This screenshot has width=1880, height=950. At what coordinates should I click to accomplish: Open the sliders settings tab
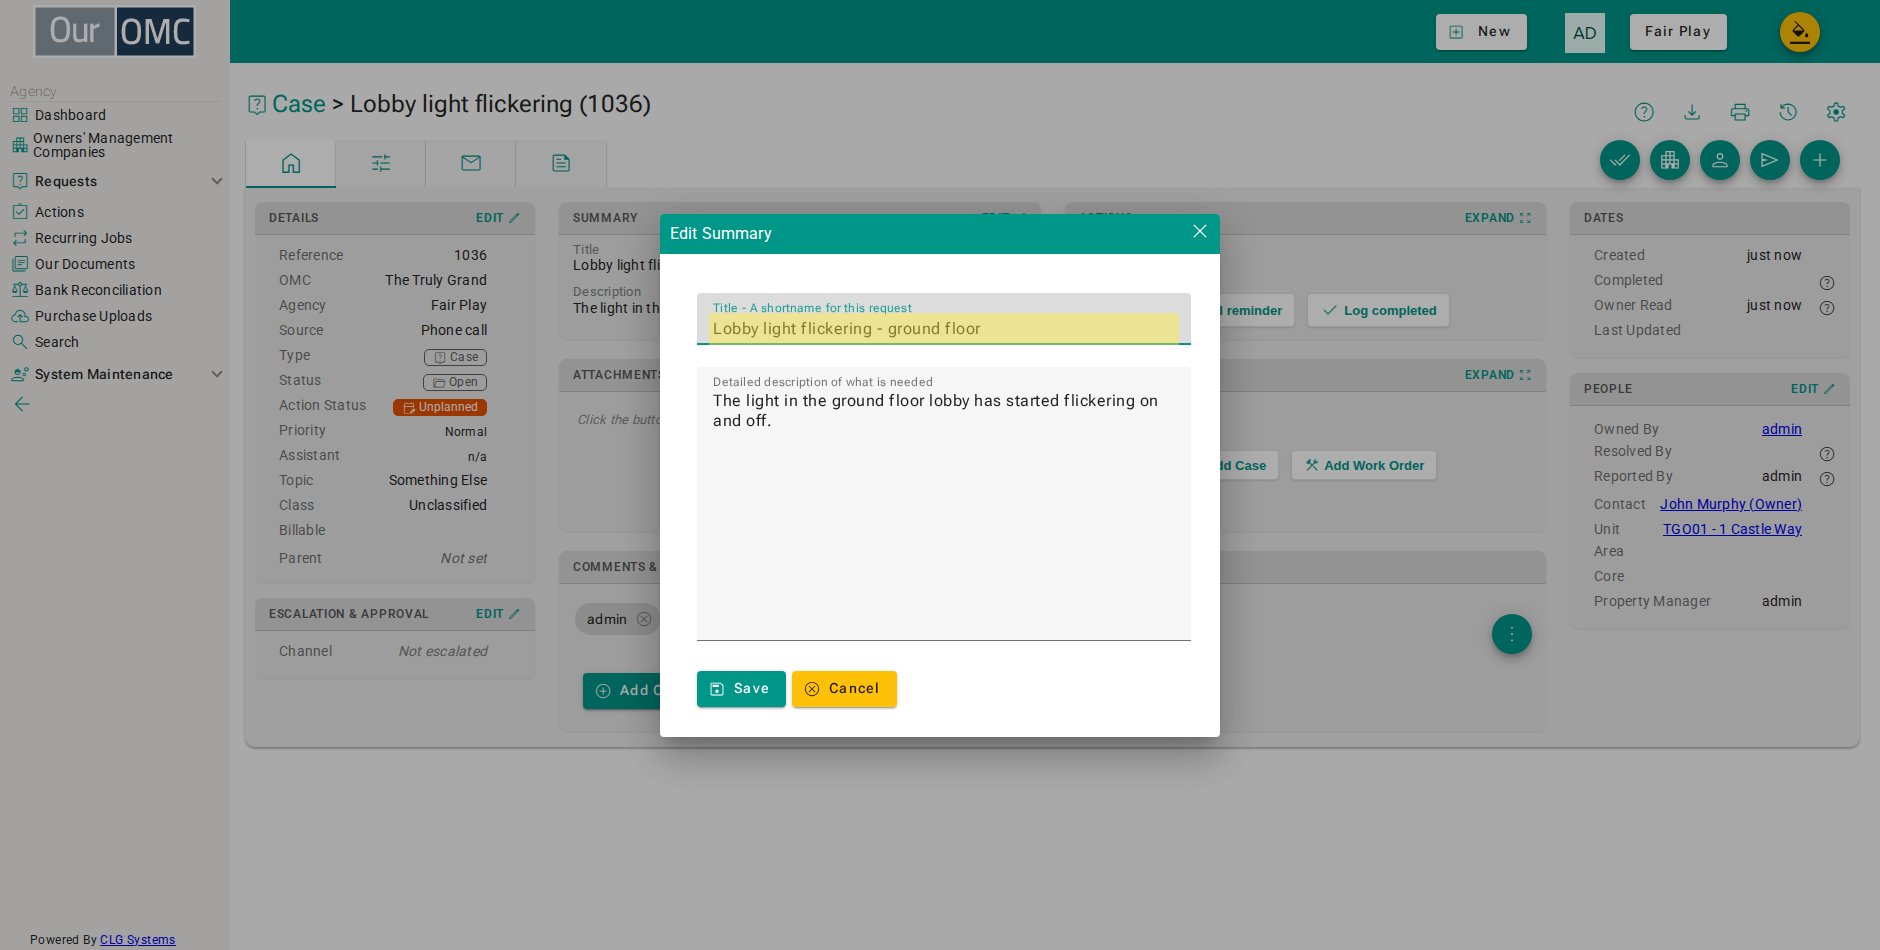[x=381, y=163]
